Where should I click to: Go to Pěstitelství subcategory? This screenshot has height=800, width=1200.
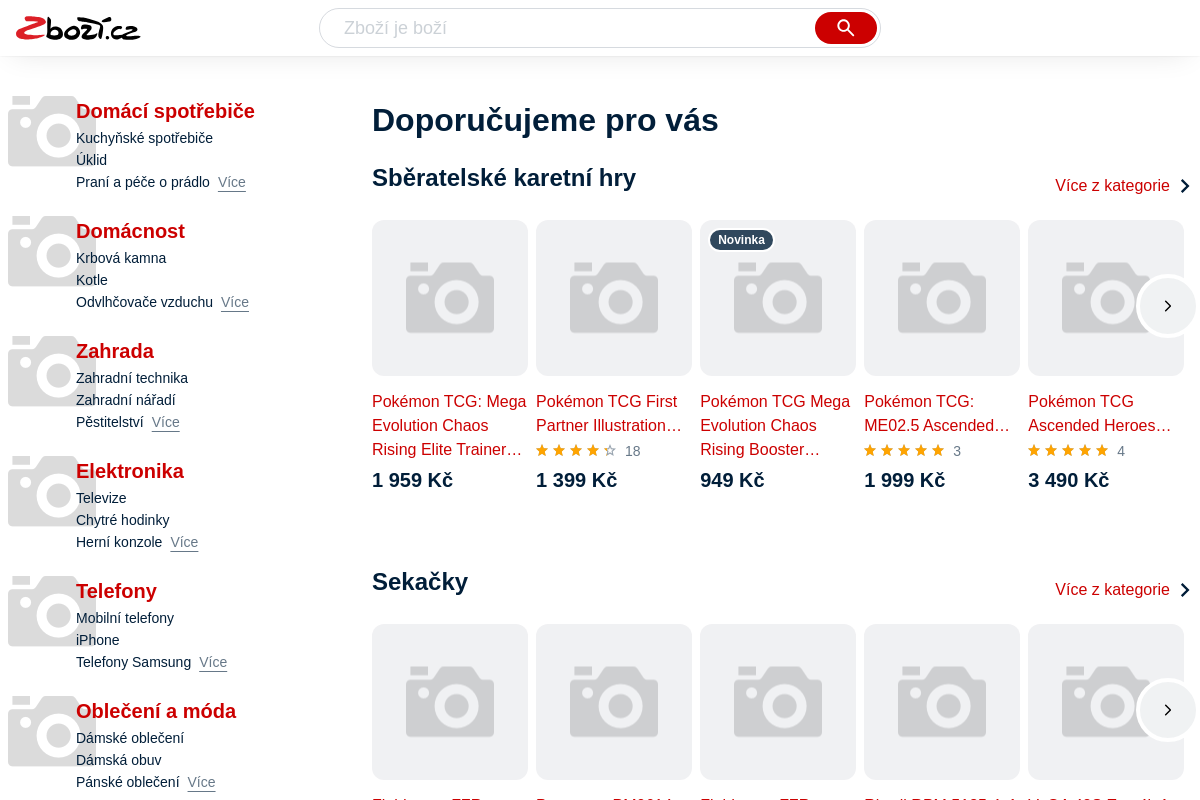[110, 422]
